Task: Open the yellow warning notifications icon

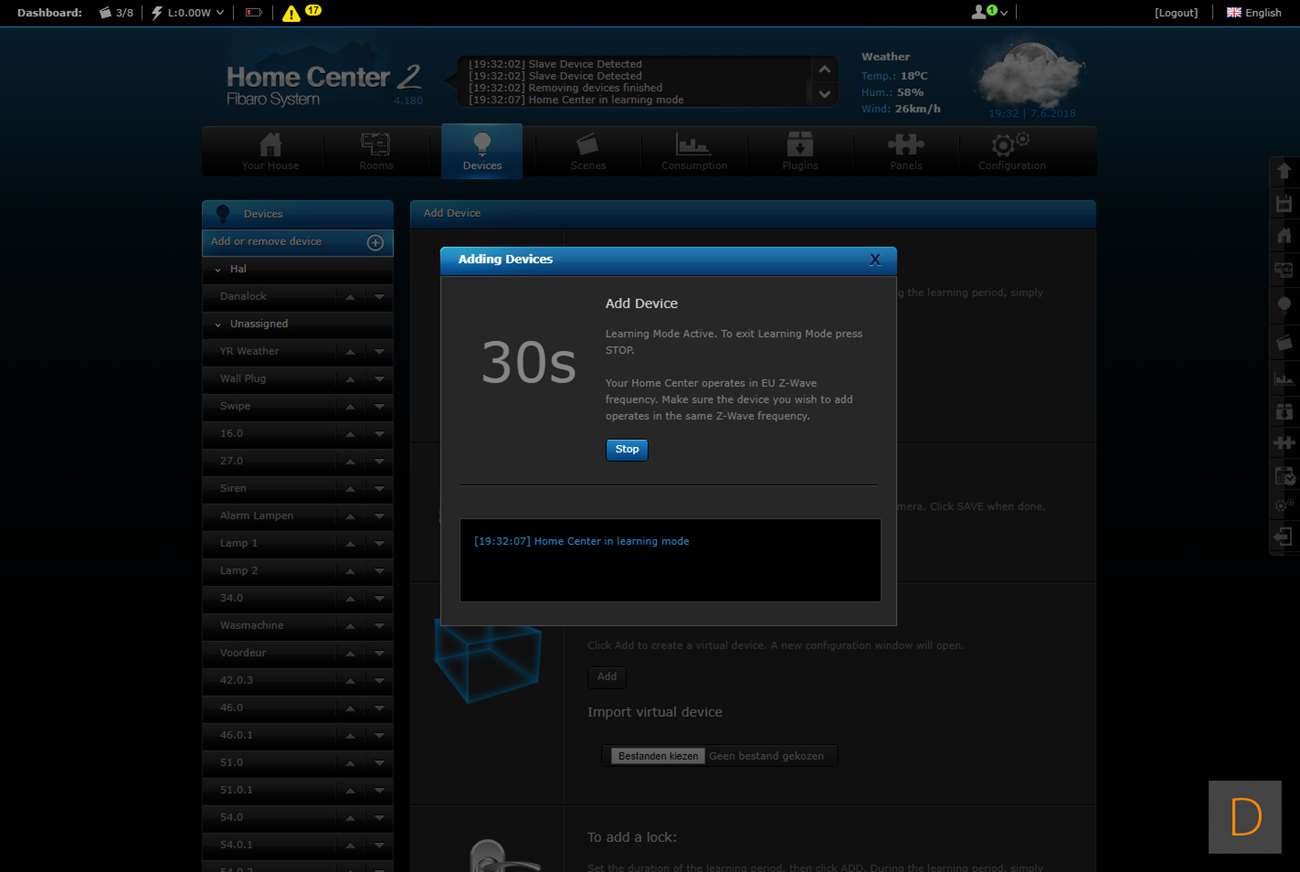Action: [291, 13]
